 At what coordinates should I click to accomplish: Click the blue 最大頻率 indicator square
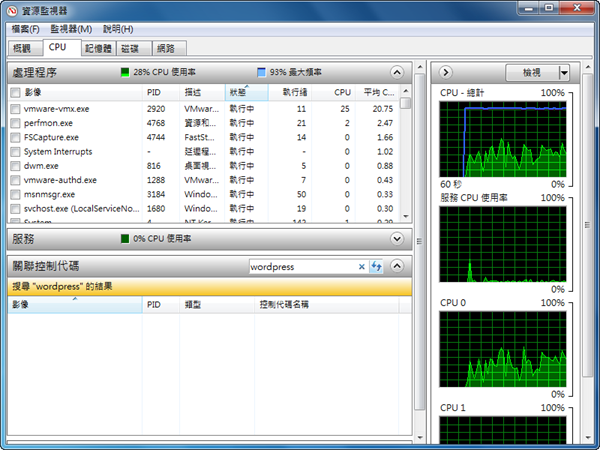point(261,72)
